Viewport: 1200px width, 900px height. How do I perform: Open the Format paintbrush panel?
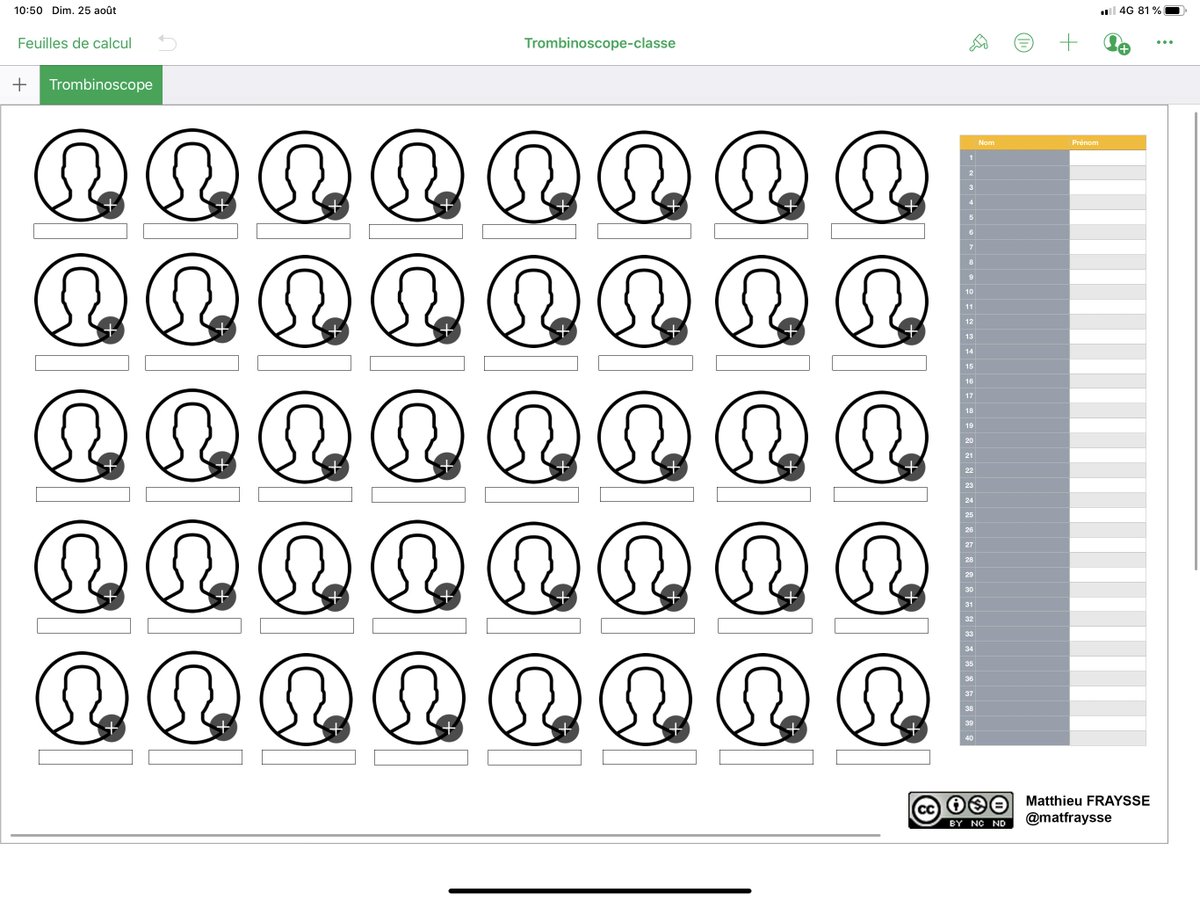pyautogui.click(x=979, y=42)
